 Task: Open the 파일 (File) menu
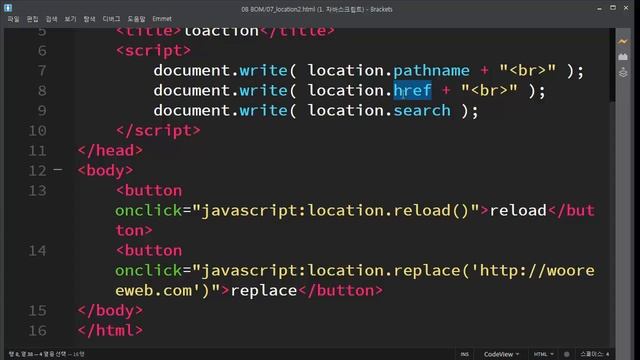(13, 19)
